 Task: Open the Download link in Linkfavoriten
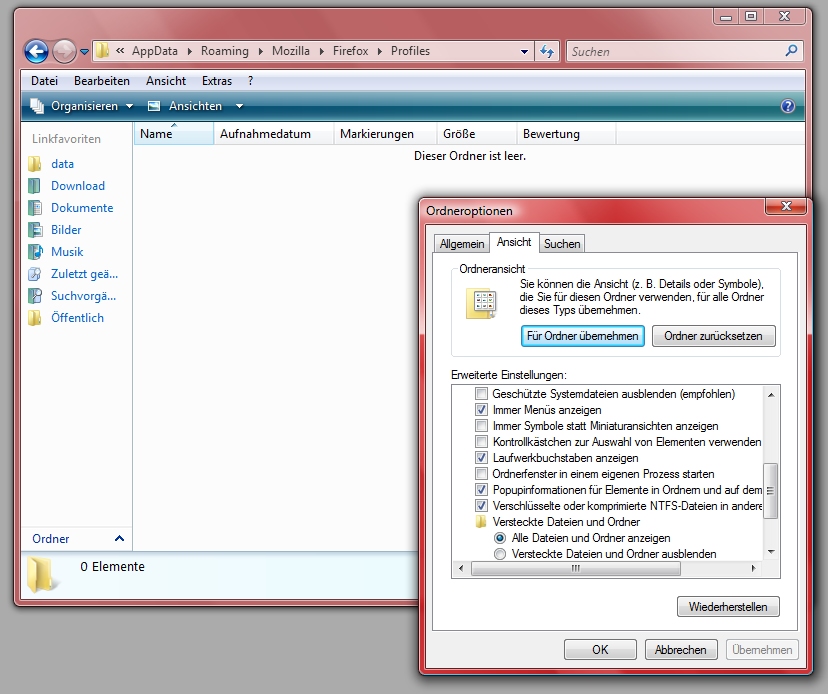coord(78,186)
